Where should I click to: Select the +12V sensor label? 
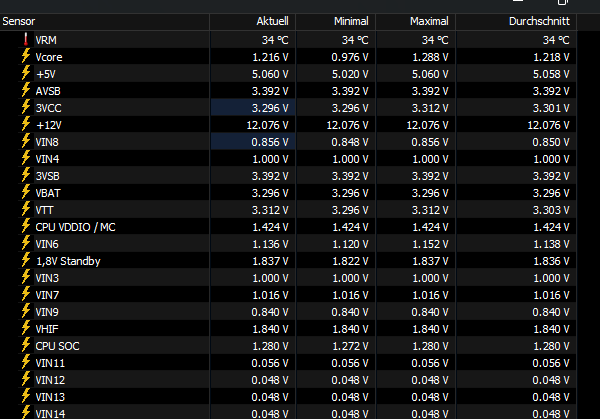49,125
